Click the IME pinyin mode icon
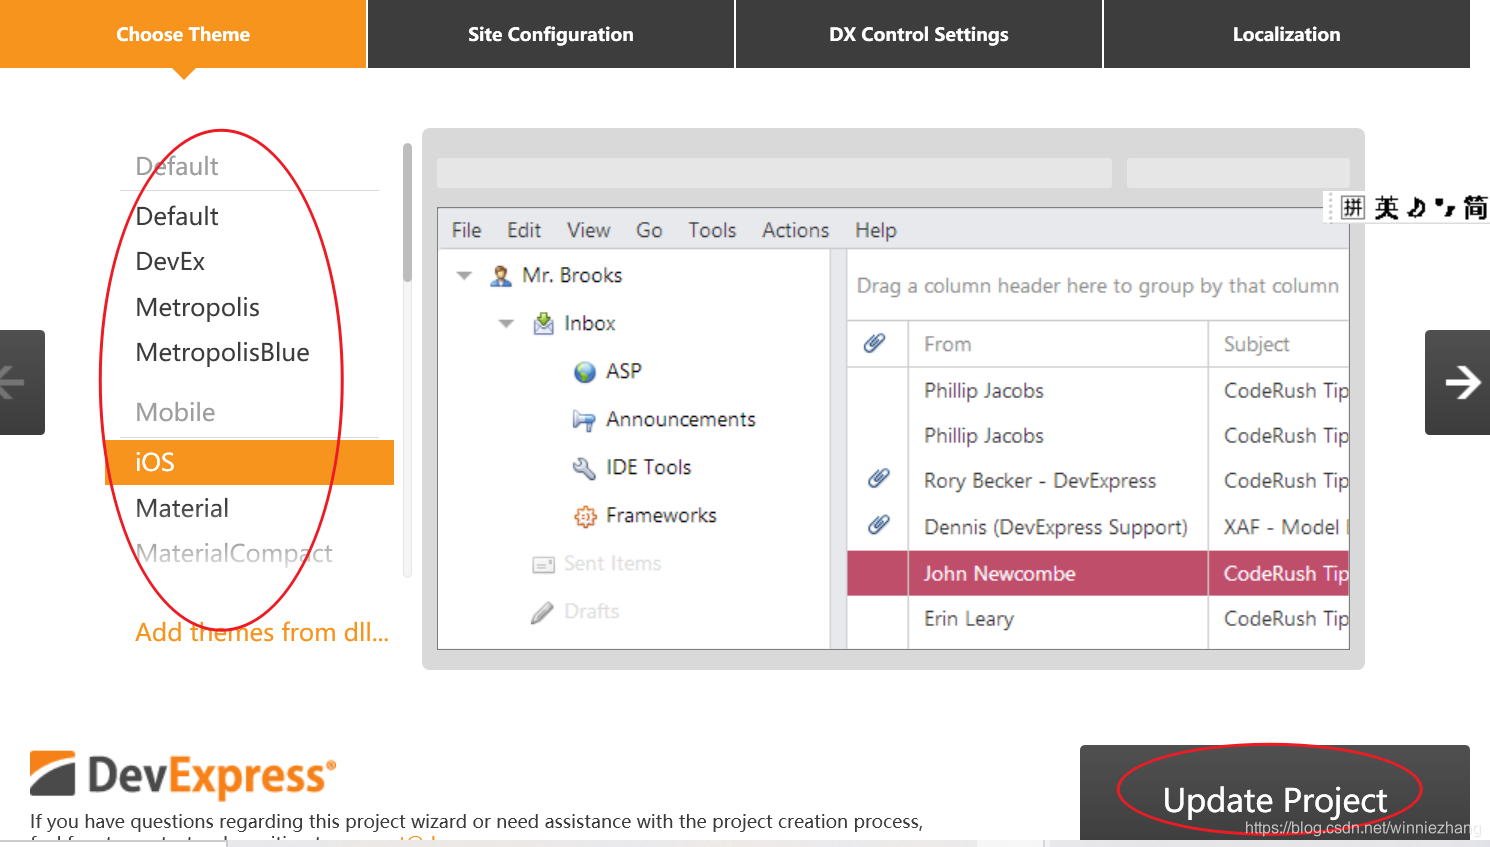Image resolution: width=1490 pixels, height=847 pixels. click(x=1352, y=207)
